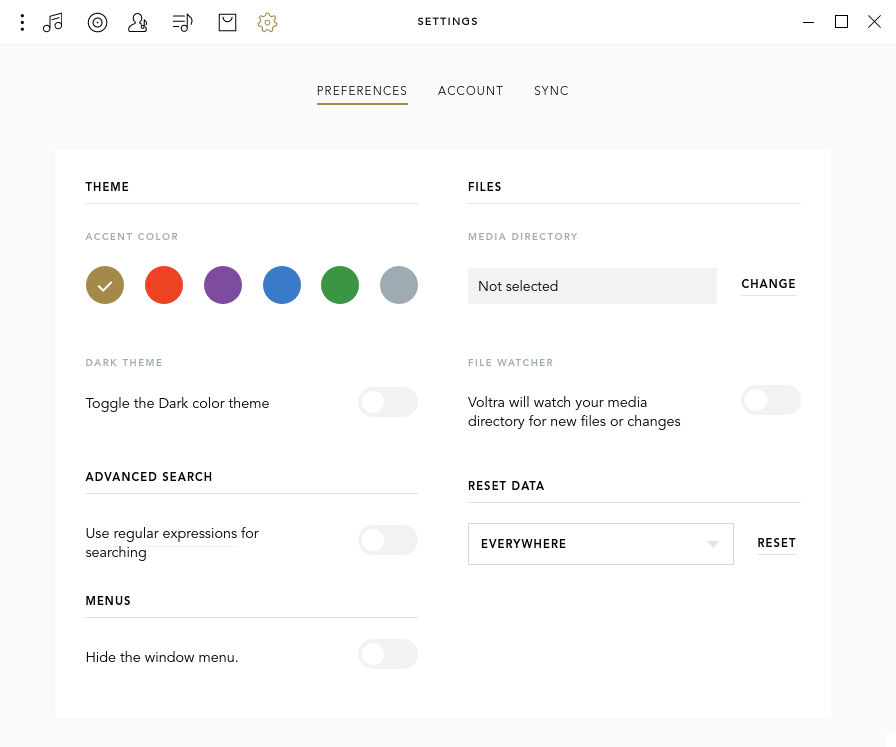Enable the Dark color theme toggle
The width and height of the screenshot is (896, 747).
(388, 402)
